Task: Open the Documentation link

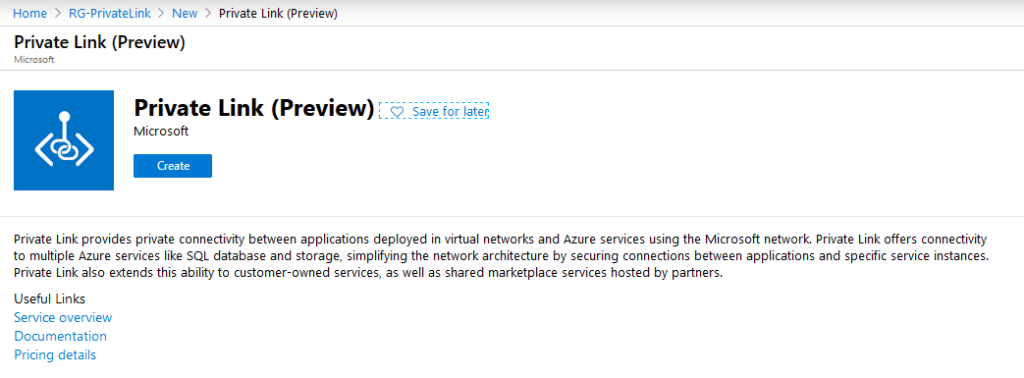Action: pyautogui.click(x=60, y=336)
